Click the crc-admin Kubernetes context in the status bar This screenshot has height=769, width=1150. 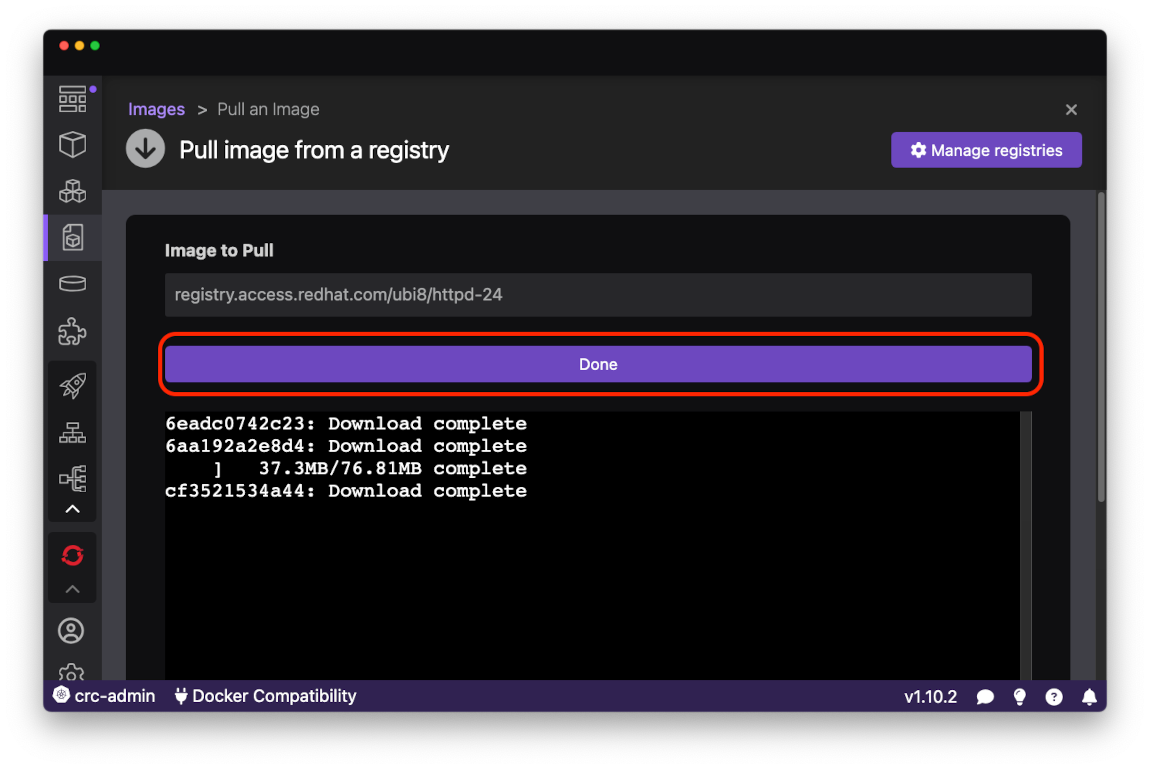point(104,696)
